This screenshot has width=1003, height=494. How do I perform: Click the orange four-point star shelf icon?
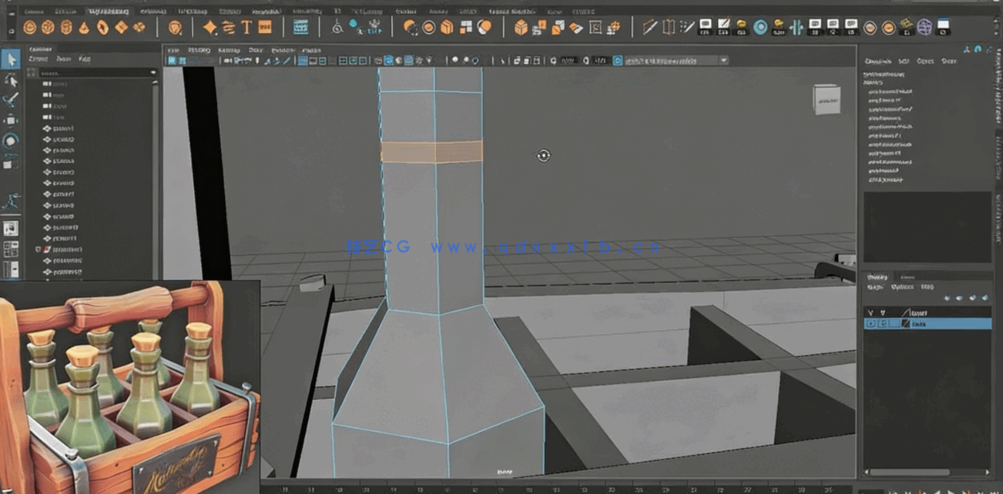(x=210, y=27)
